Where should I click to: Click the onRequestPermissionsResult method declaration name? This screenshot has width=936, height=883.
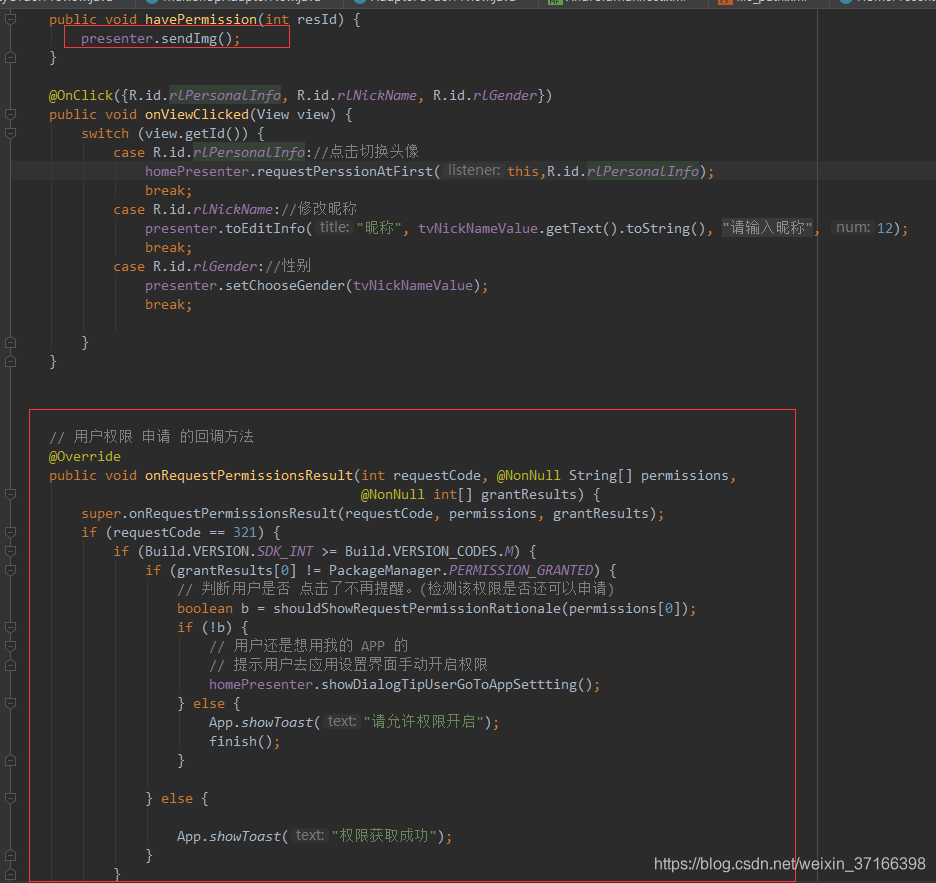point(249,476)
